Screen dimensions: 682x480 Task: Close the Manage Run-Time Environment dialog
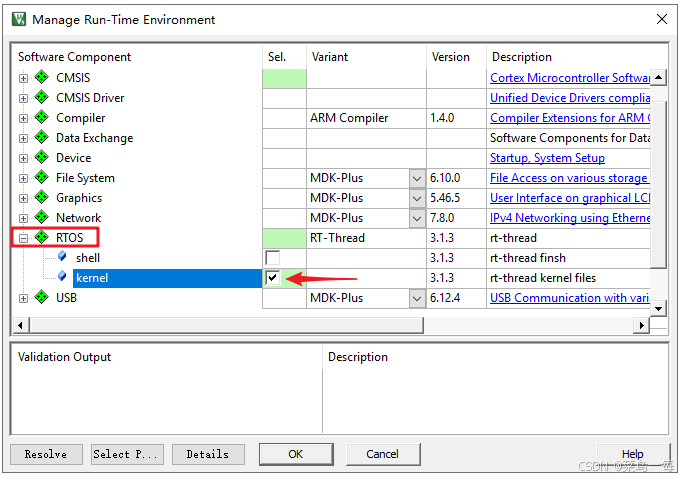(x=662, y=19)
